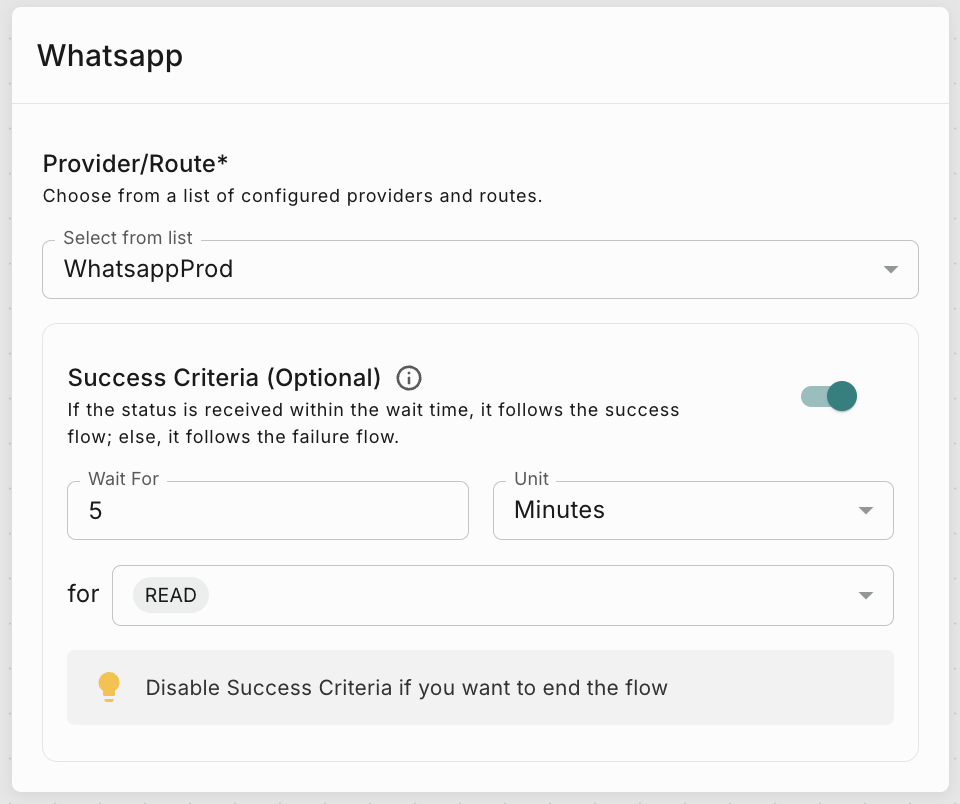The height and width of the screenshot is (804, 960).
Task: Click the word Minutes in Unit field
Action: pyautogui.click(x=558, y=510)
